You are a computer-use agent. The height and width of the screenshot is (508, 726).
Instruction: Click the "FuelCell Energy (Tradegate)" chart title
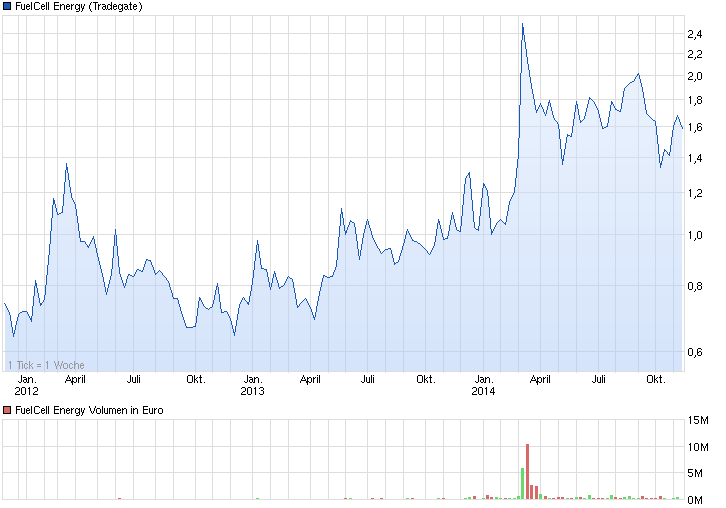tap(79, 6)
